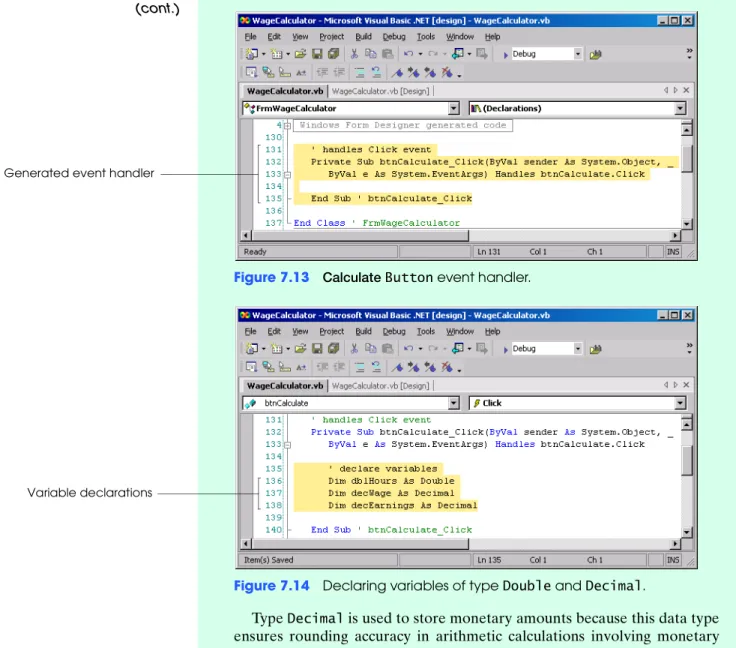The height and width of the screenshot is (648, 736).
Task: Open Debug configuration dropdown in Figure 7.13 window
Action: (577, 54)
